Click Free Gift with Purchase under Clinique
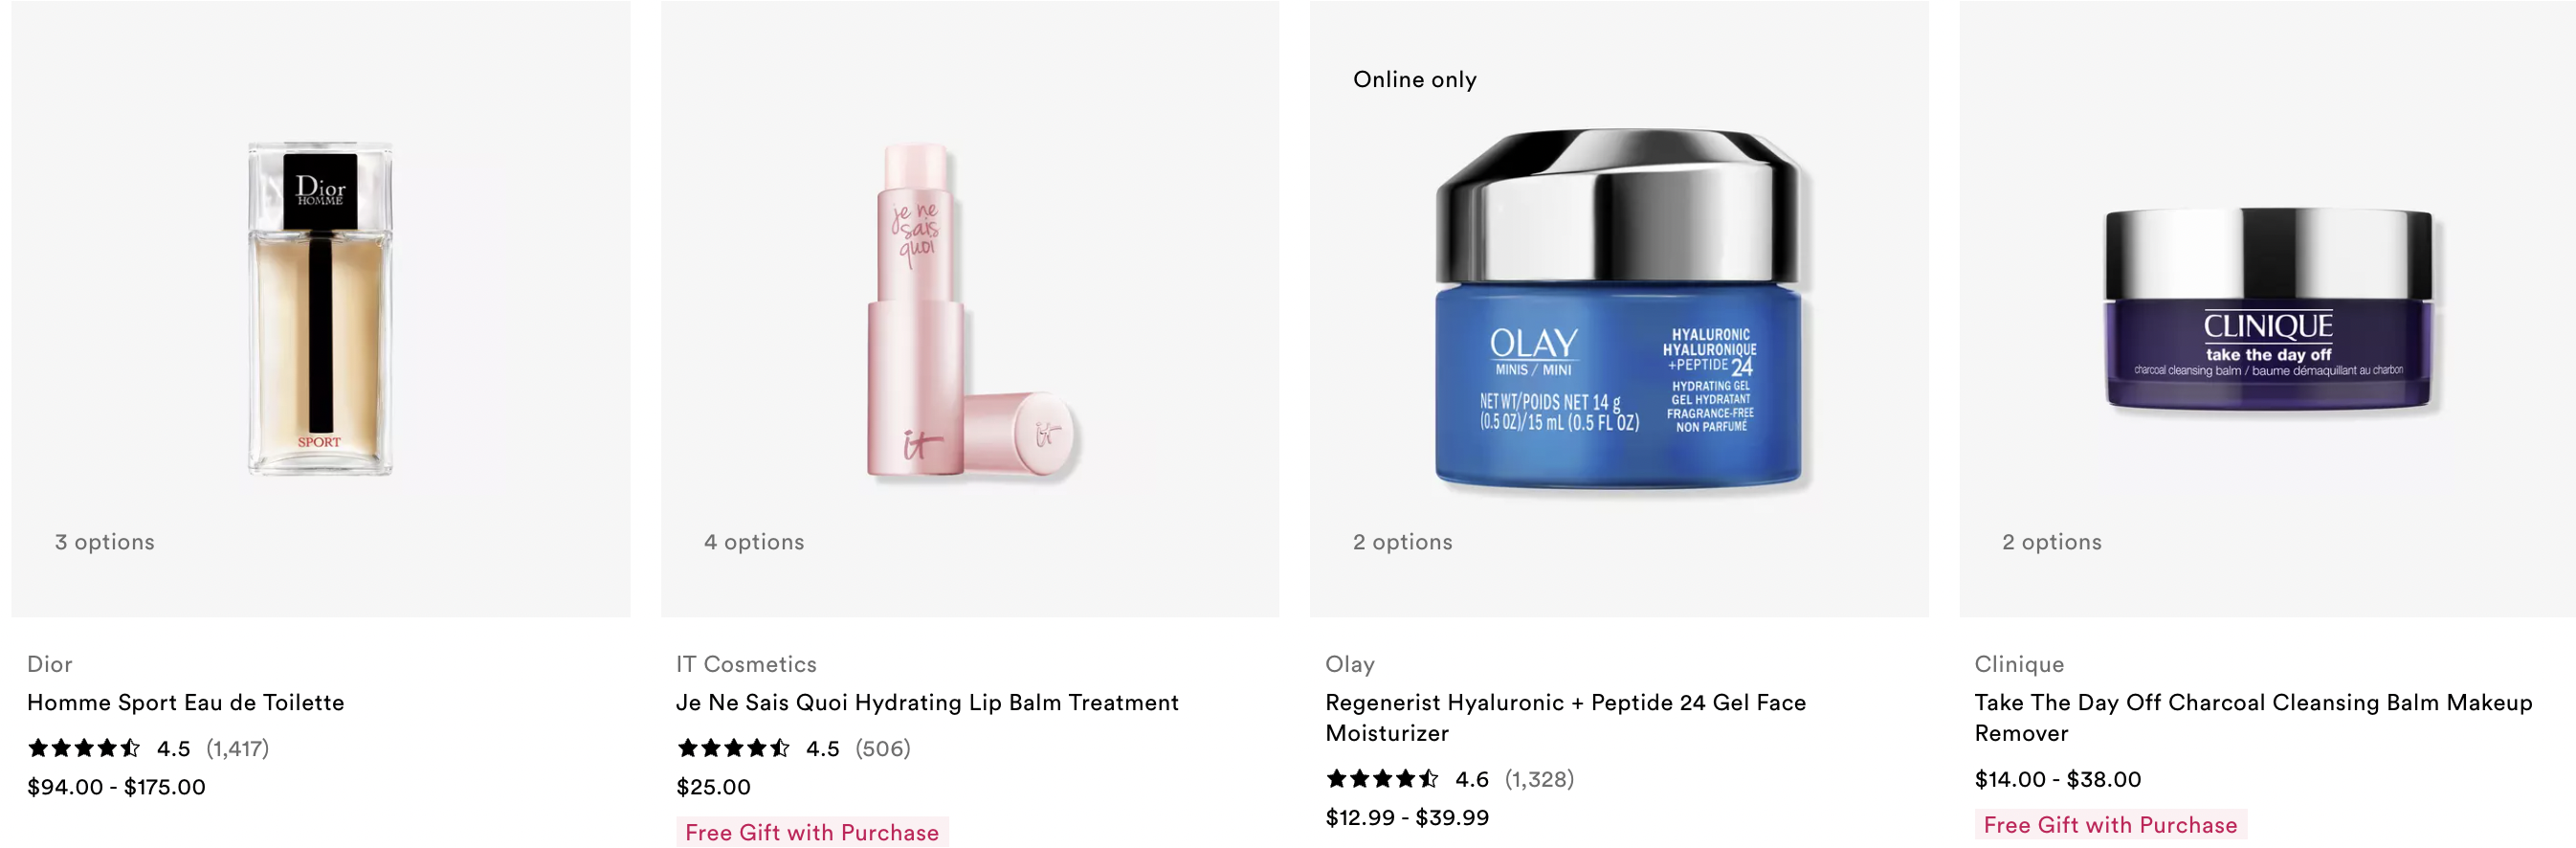This screenshot has height=848, width=2576. (x=2110, y=824)
